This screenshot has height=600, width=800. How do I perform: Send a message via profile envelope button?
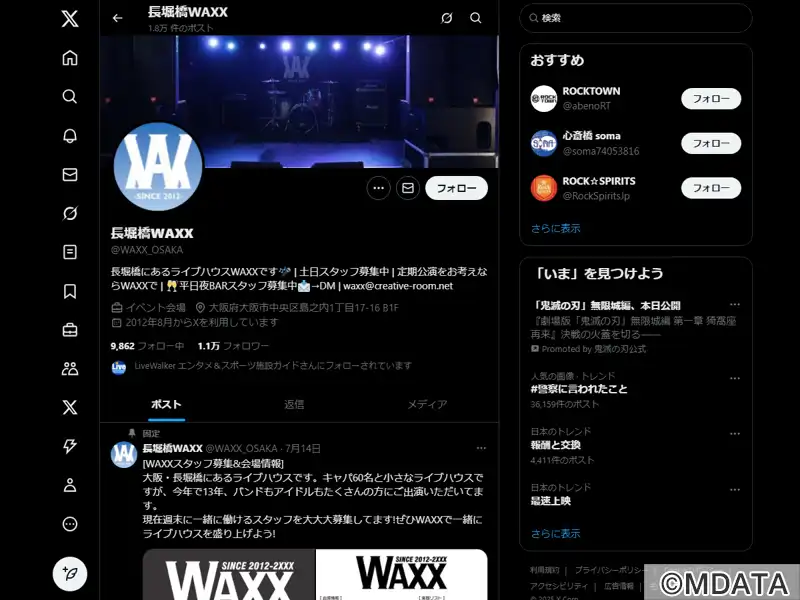[x=408, y=188]
